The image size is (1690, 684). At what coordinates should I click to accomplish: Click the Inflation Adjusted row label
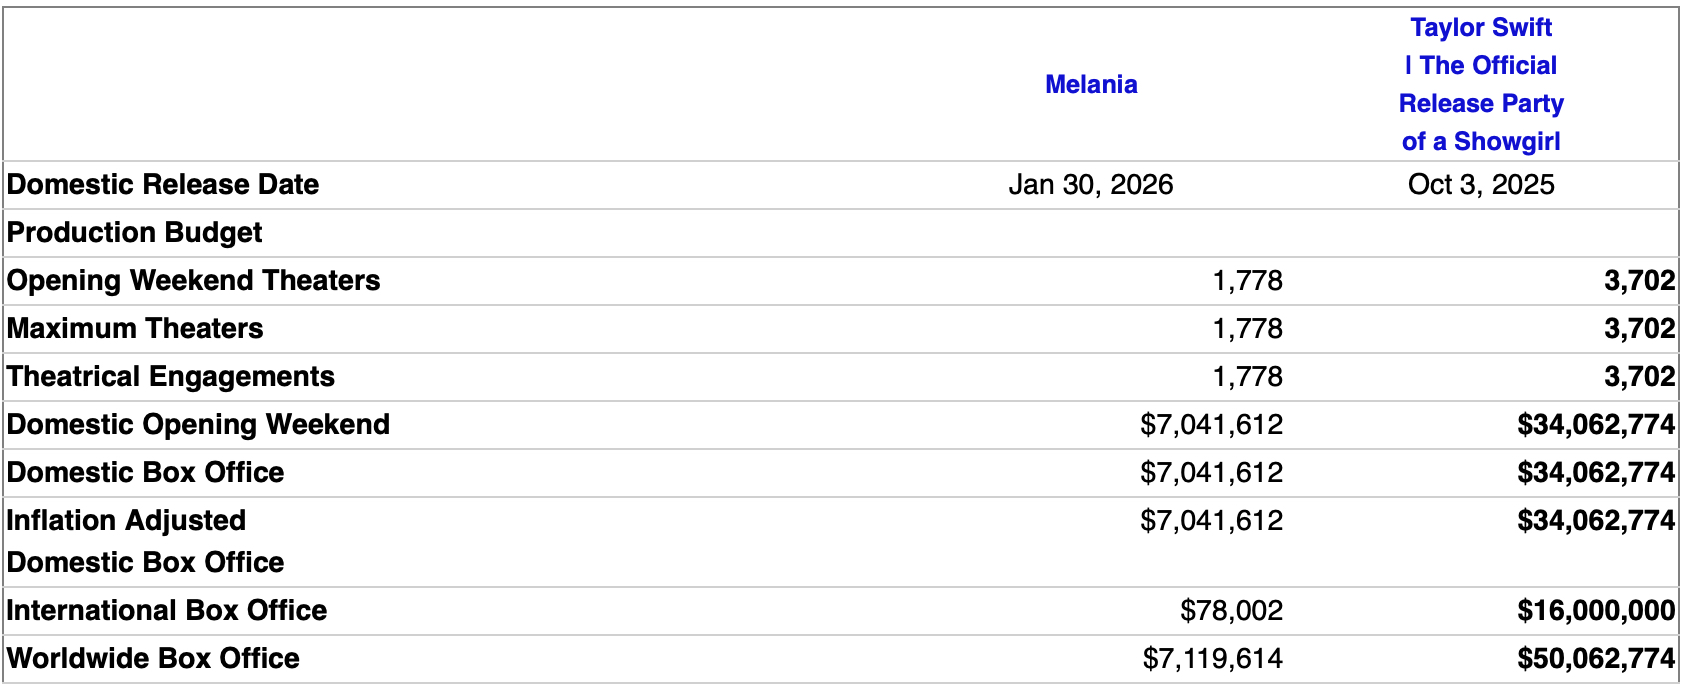tap(126, 521)
